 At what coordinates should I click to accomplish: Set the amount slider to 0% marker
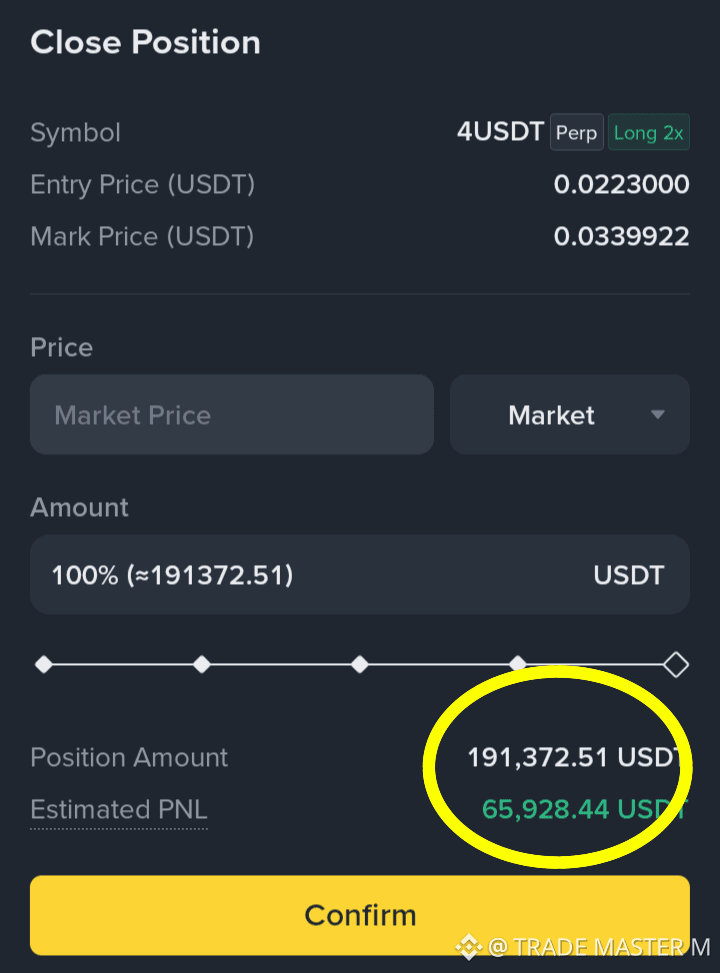pyautogui.click(x=44, y=665)
